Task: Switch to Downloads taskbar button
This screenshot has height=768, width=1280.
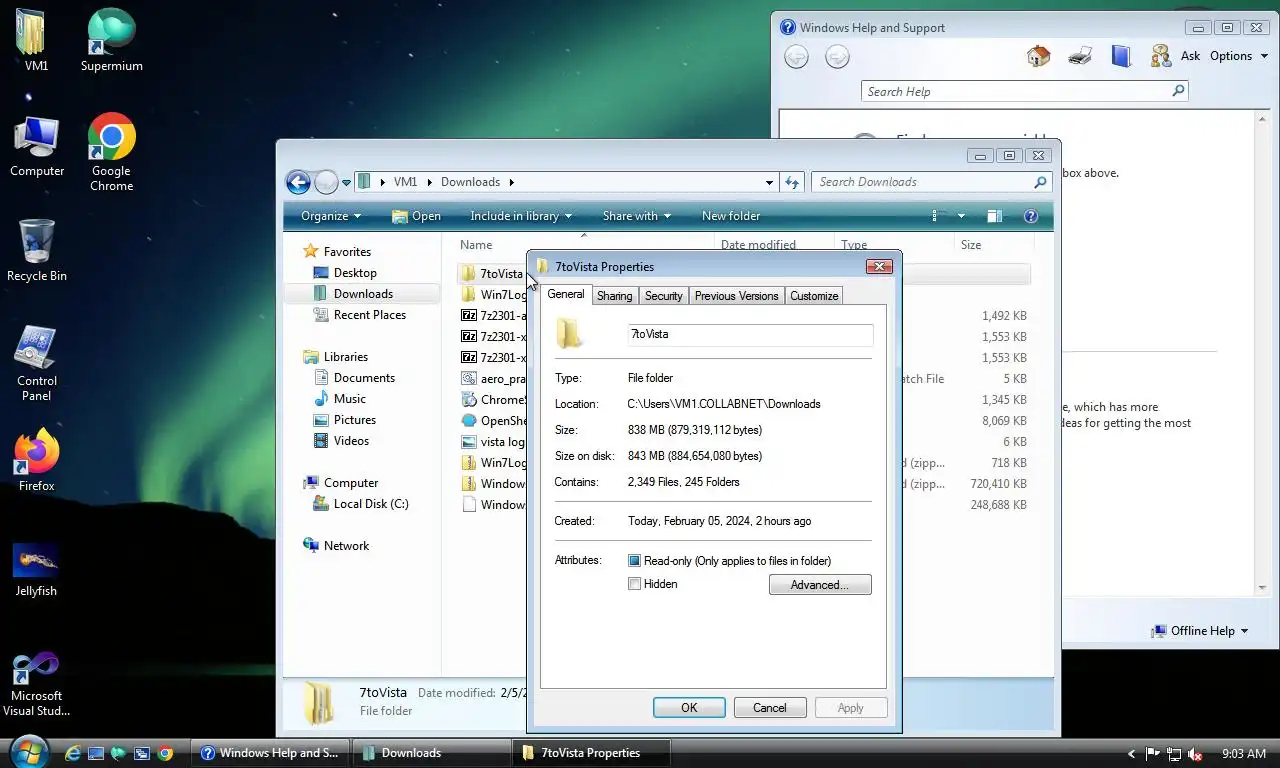Action: tap(432, 753)
